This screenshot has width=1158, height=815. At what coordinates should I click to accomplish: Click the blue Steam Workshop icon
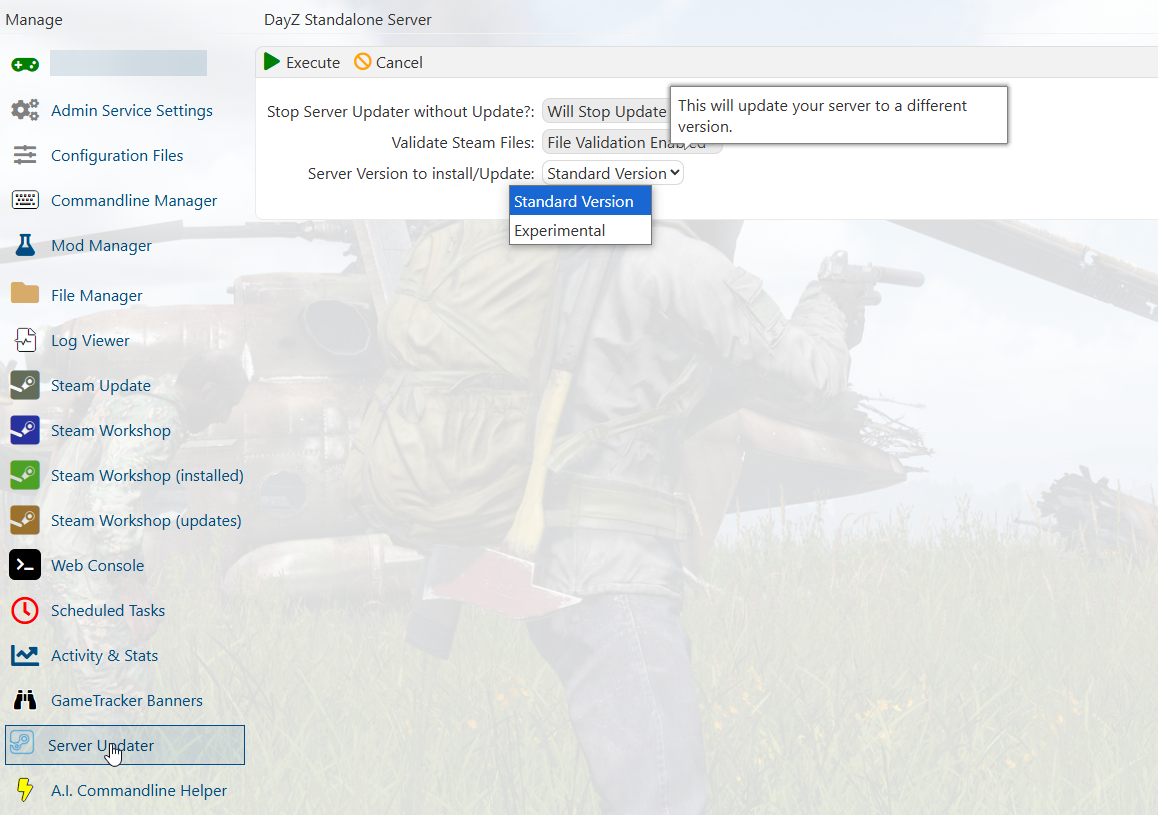[x=25, y=430]
